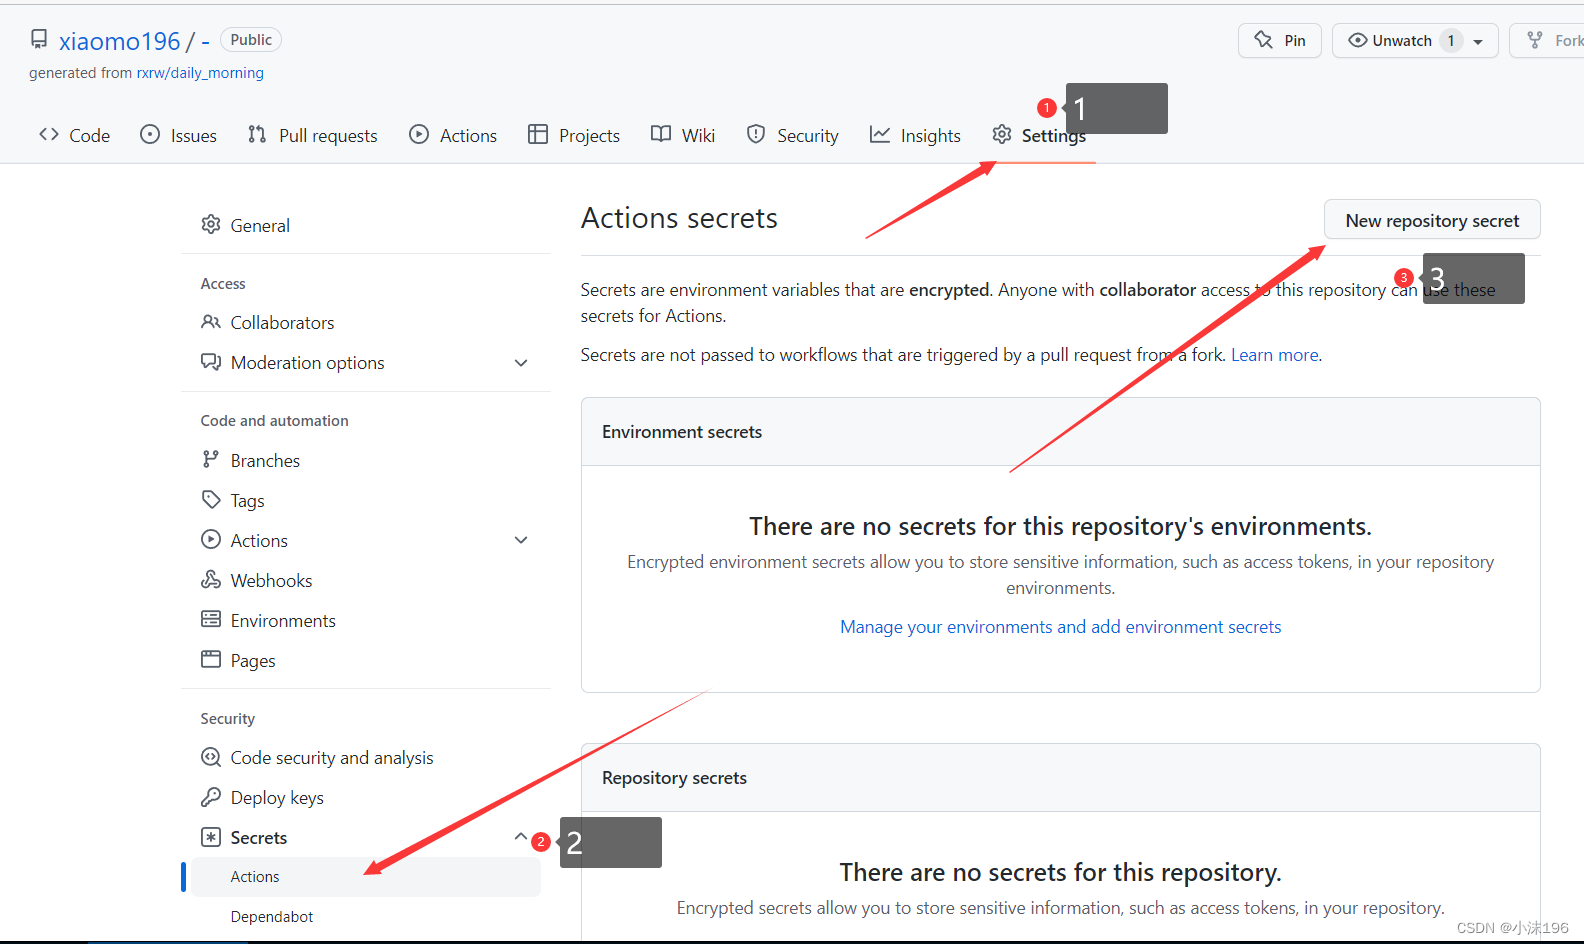Click the Wiki open-book icon
This screenshot has width=1584, height=944.
(x=661, y=134)
